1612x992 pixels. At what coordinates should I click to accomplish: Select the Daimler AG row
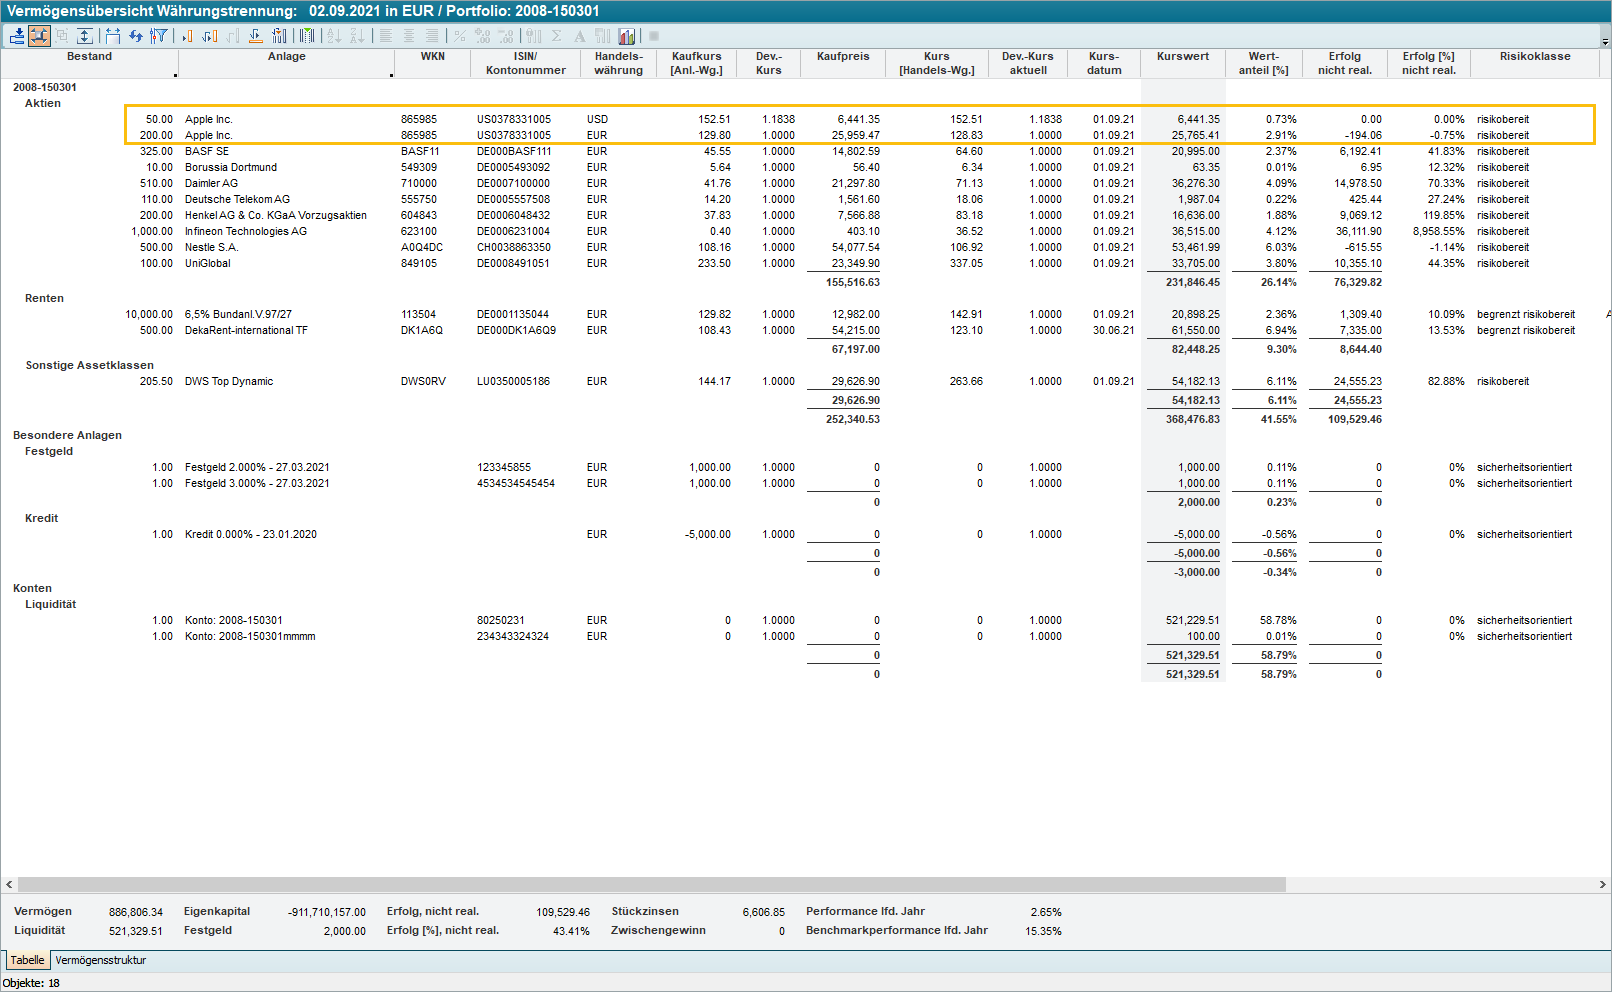click(211, 183)
